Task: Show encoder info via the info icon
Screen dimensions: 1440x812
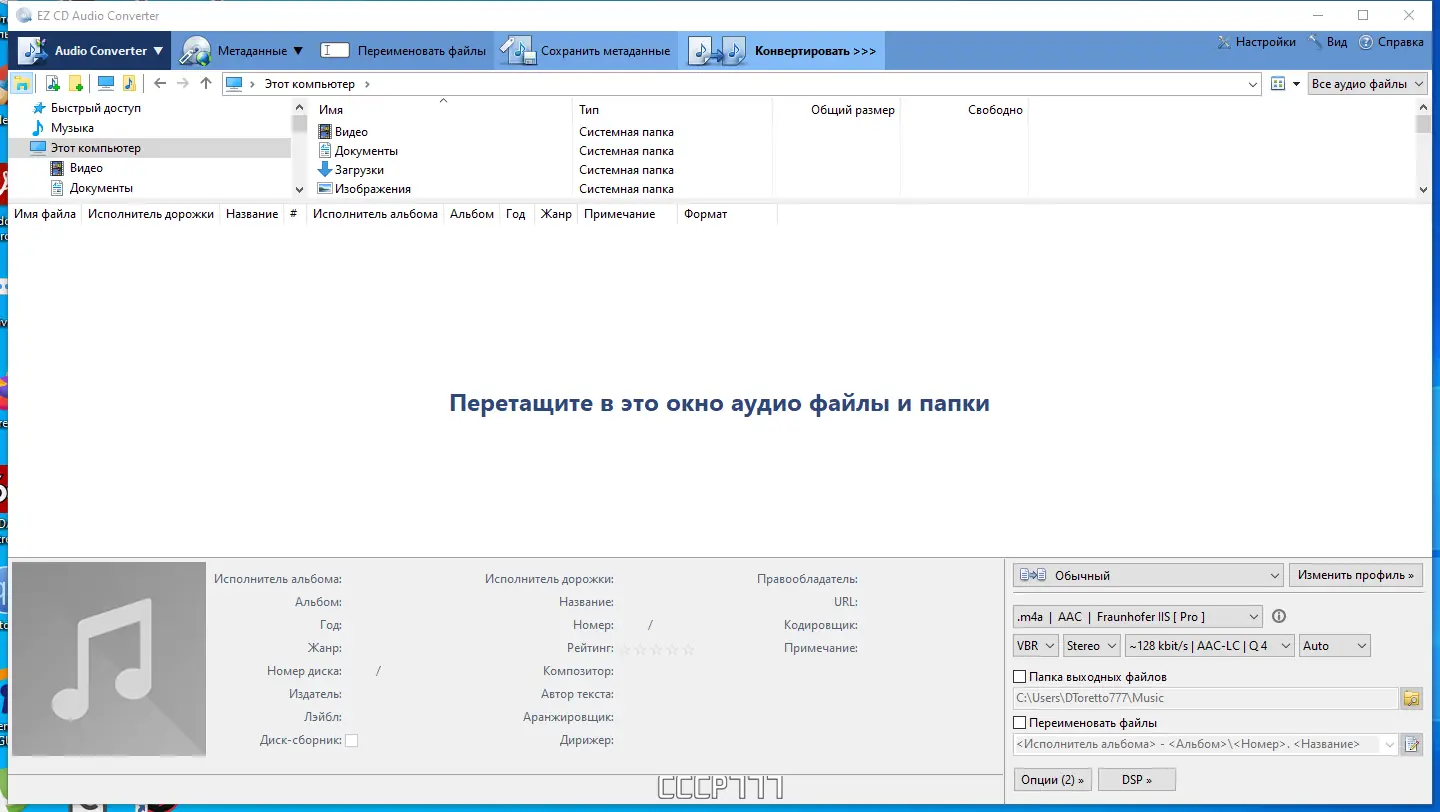Action: pyautogui.click(x=1277, y=616)
